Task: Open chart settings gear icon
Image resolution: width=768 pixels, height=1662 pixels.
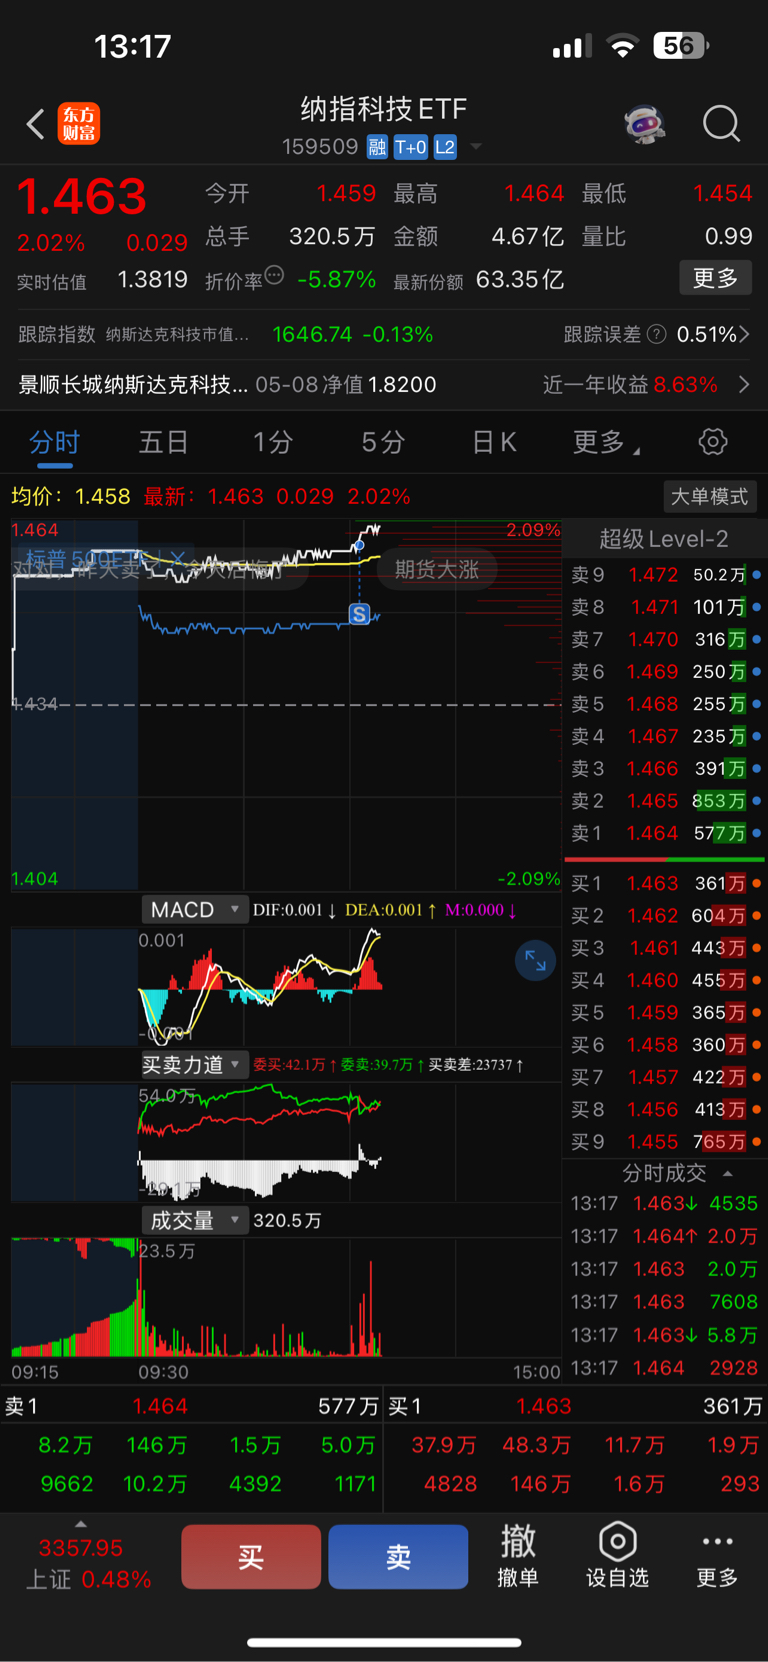Action: click(x=713, y=442)
